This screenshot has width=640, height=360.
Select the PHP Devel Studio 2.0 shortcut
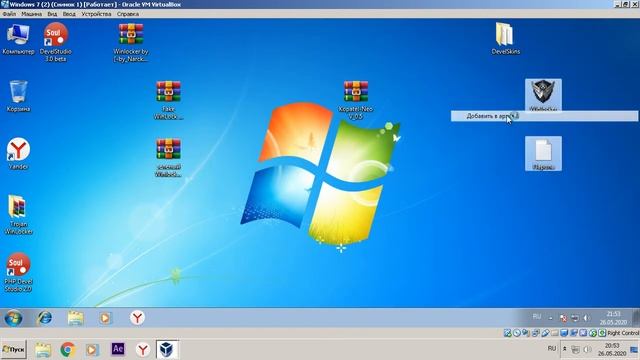tap(18, 272)
